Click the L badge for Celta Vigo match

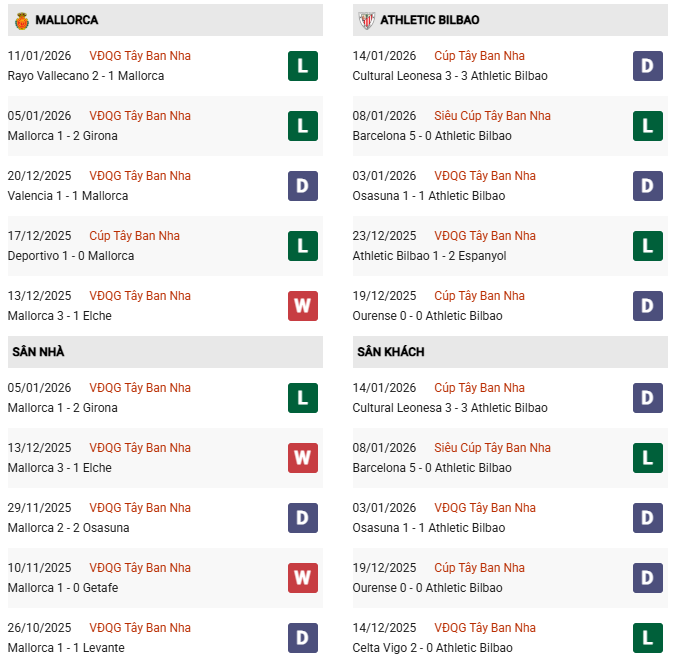click(648, 638)
